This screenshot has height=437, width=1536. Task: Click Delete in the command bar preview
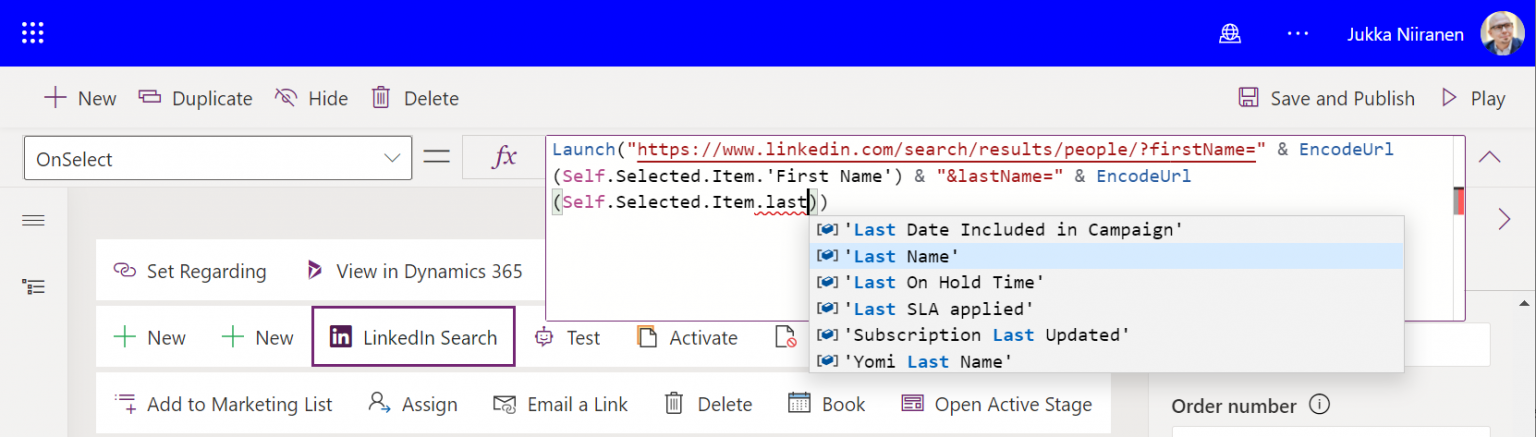click(708, 404)
